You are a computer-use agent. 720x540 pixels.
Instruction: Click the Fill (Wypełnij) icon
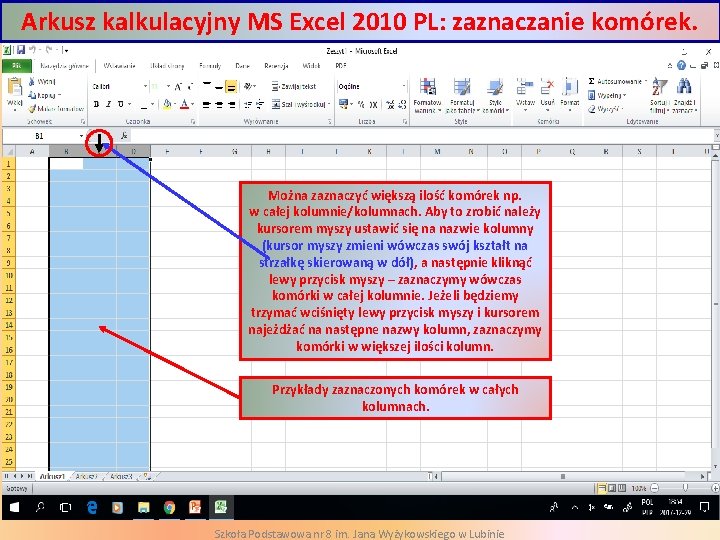tap(592, 96)
